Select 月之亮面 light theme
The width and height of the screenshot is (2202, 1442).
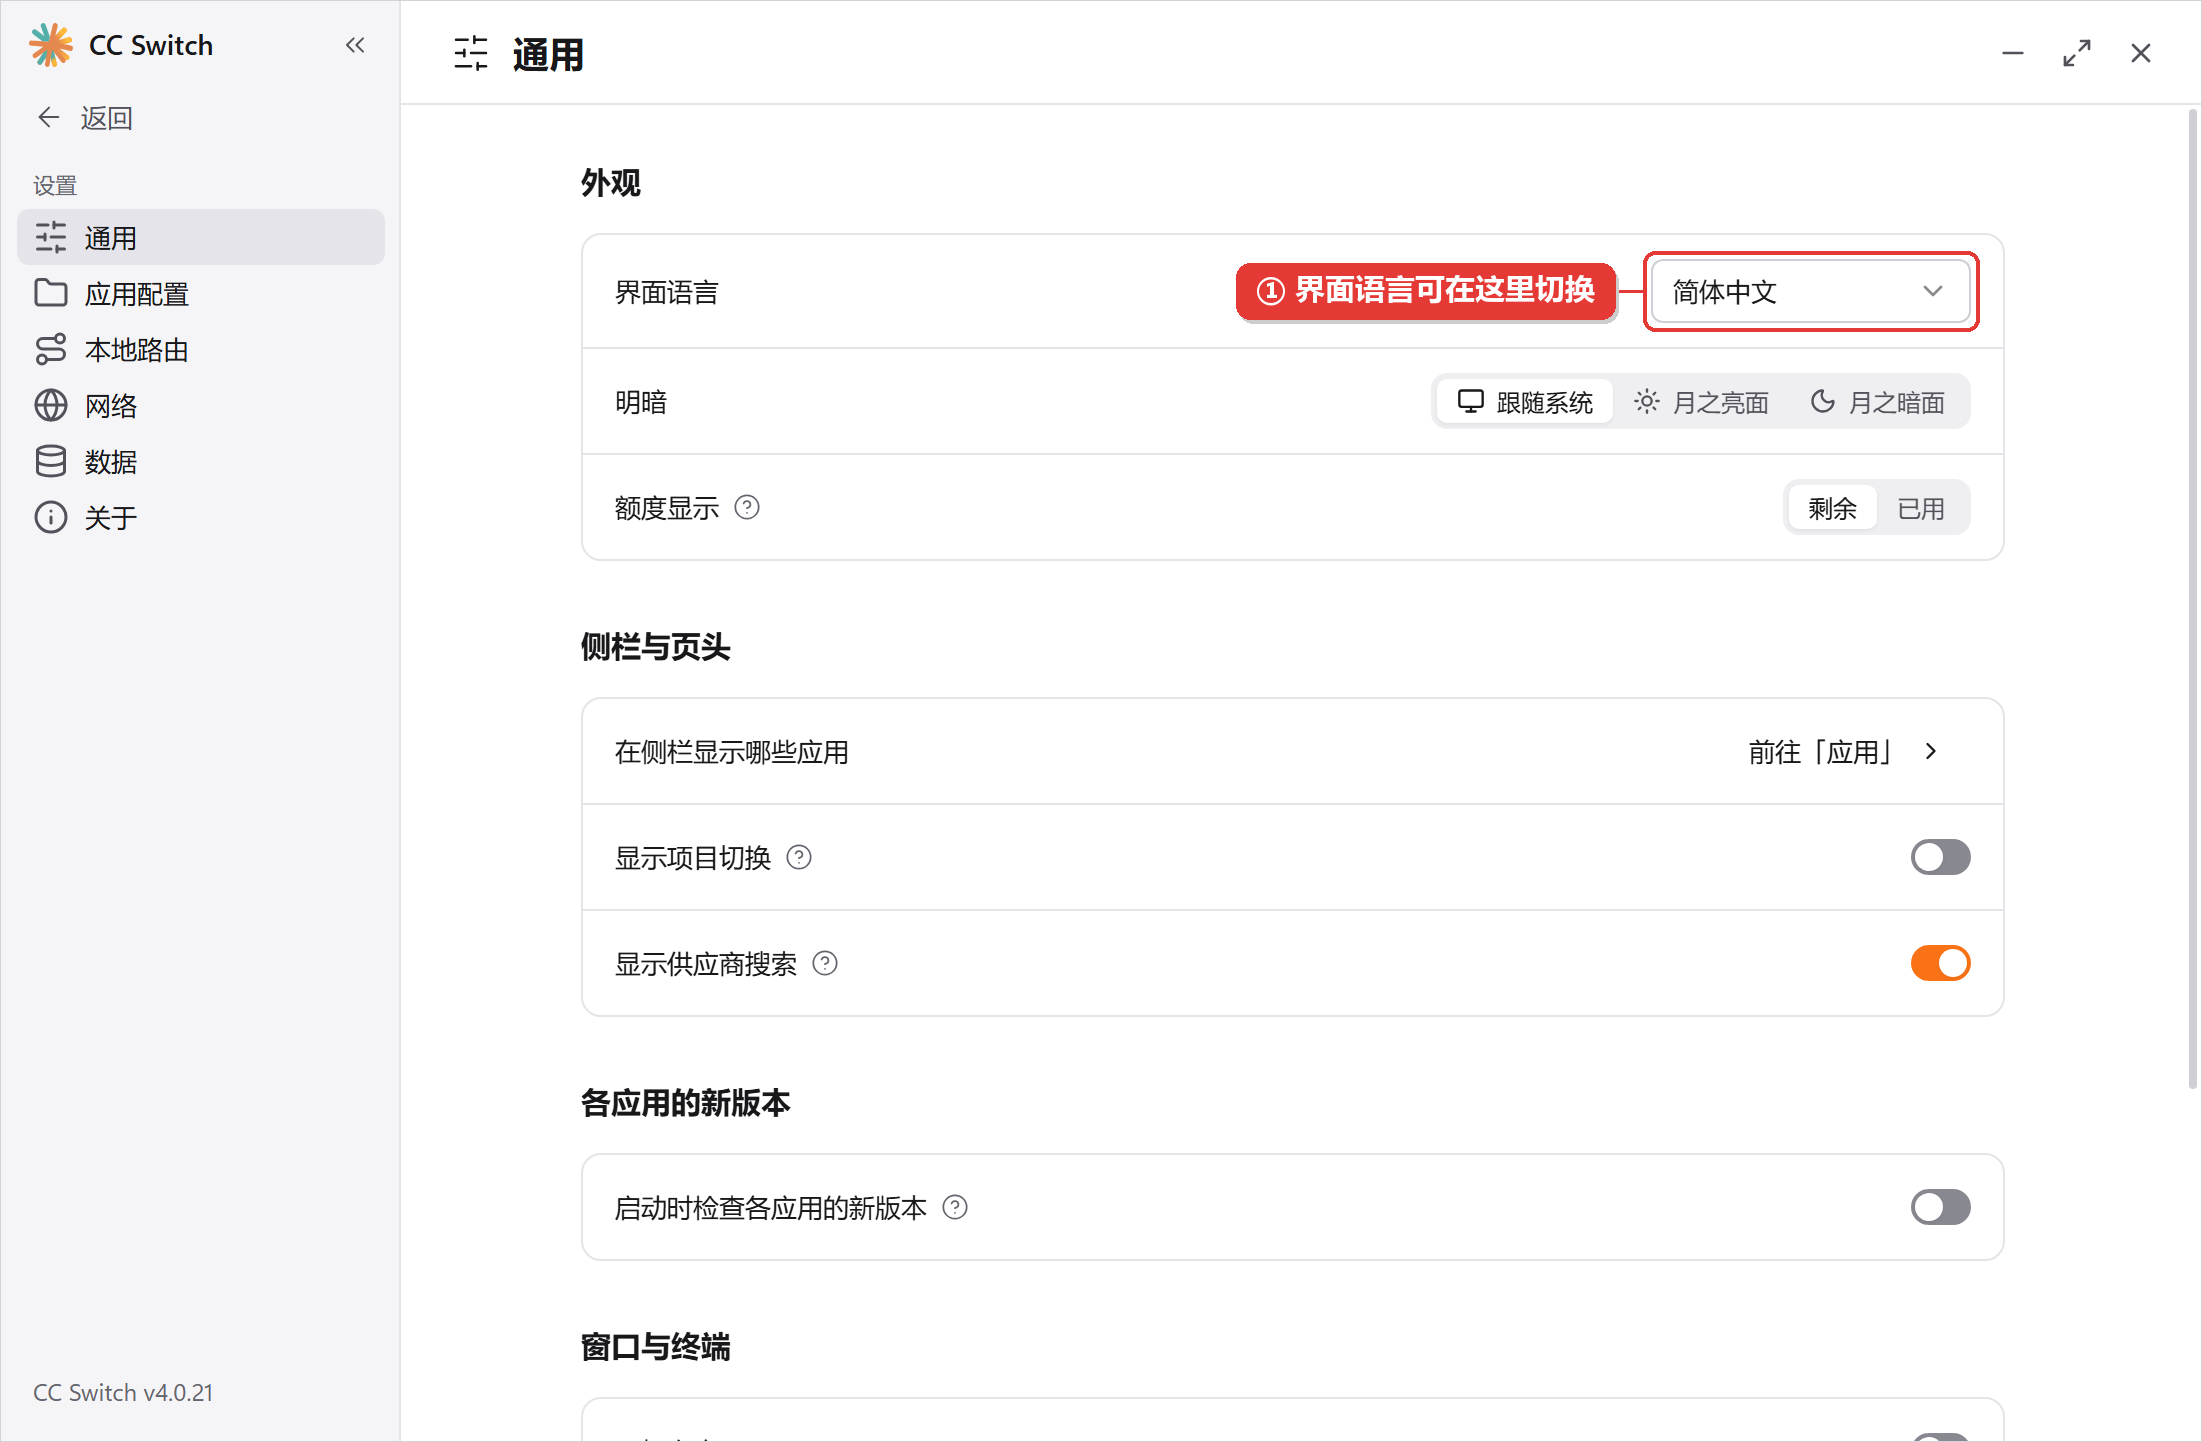(x=1701, y=402)
